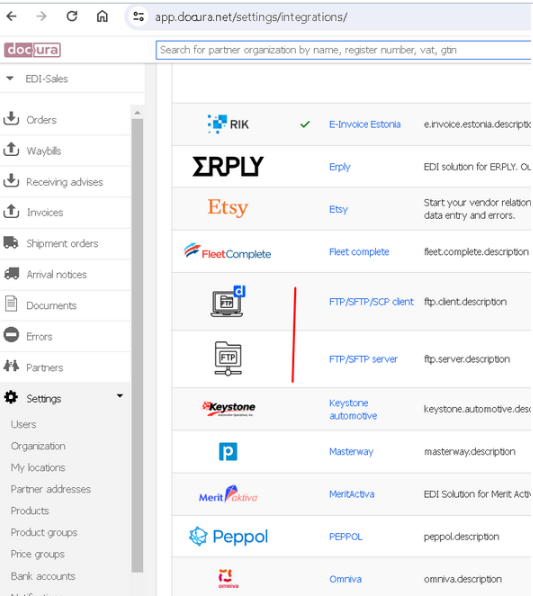Open Shipment orders truck icon
This screenshot has width=533, height=596.
[x=11, y=242]
